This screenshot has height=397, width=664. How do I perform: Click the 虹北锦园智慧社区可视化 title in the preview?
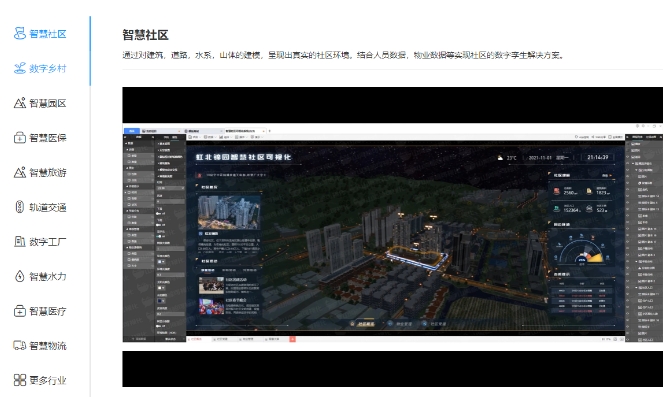click(243, 157)
